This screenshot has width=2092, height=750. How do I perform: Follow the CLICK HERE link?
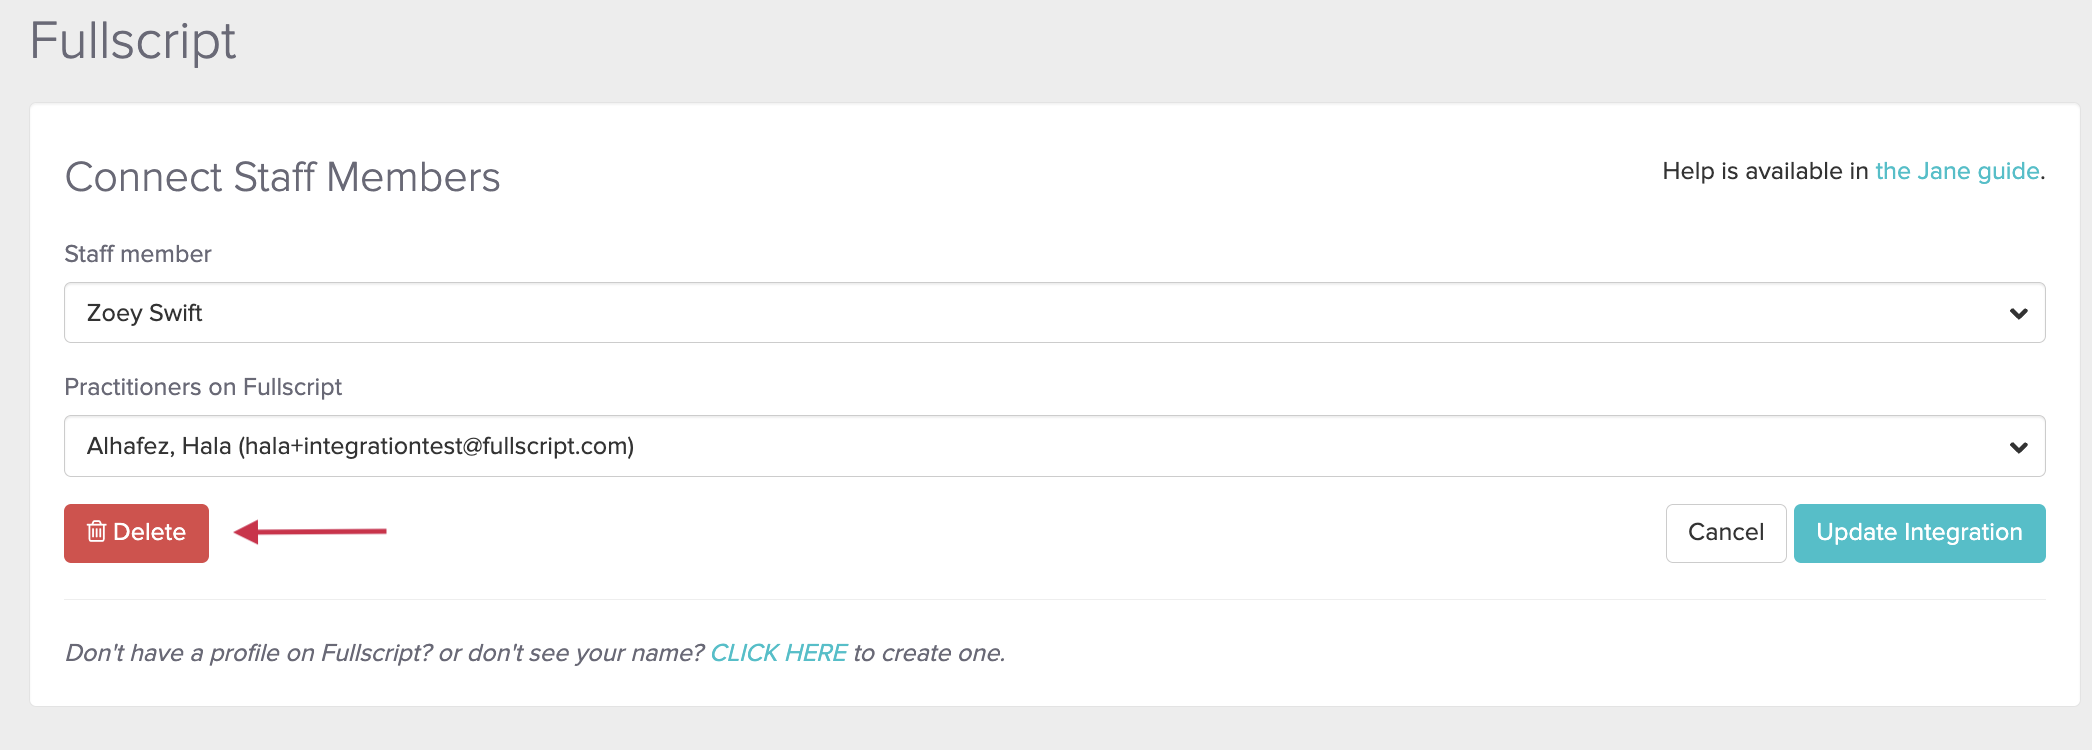(x=778, y=653)
